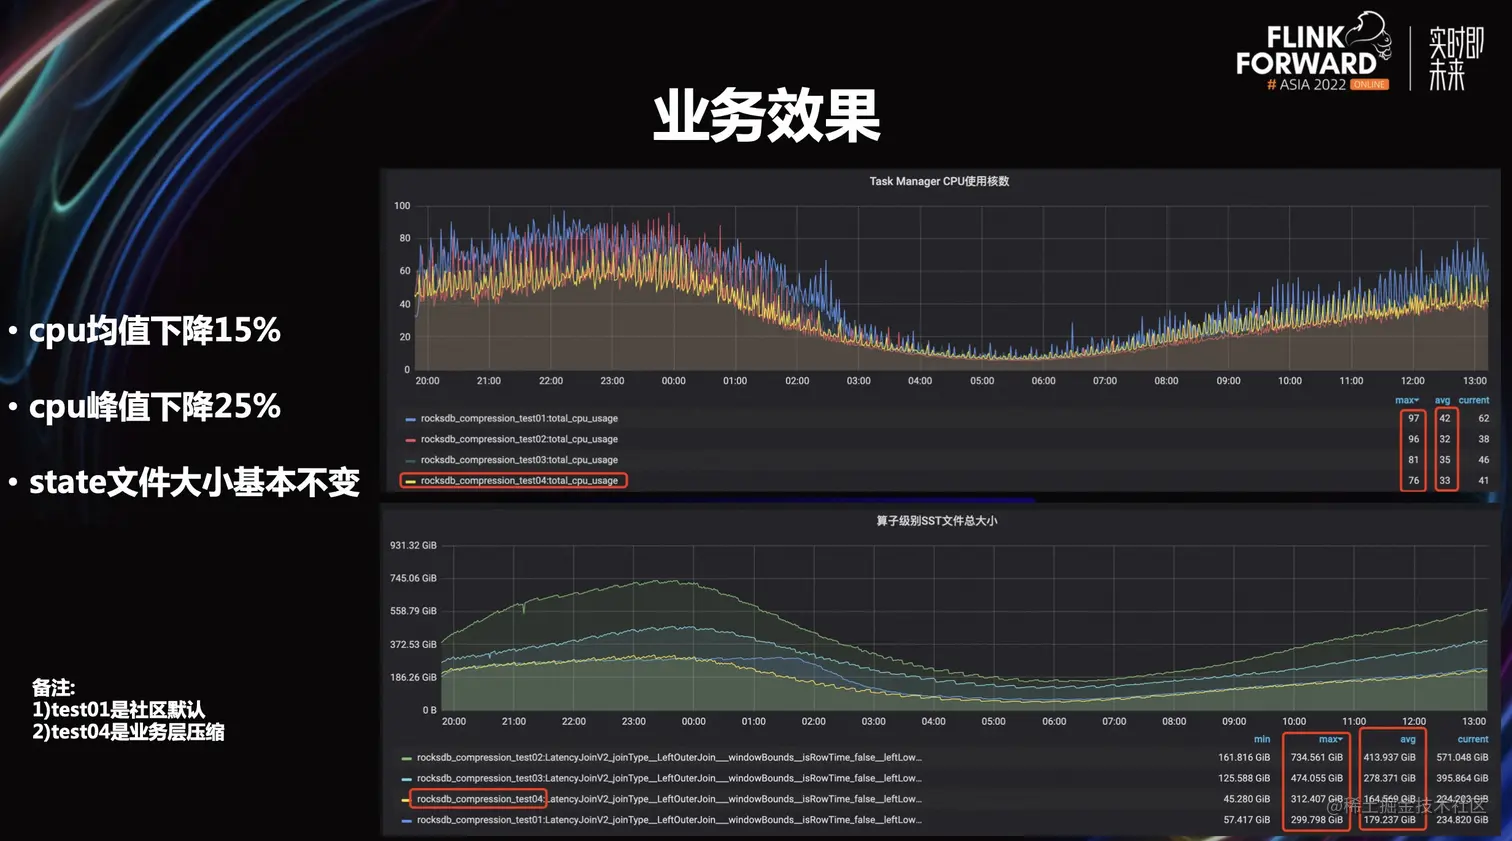Sort SST legend by max column header

1331,739
